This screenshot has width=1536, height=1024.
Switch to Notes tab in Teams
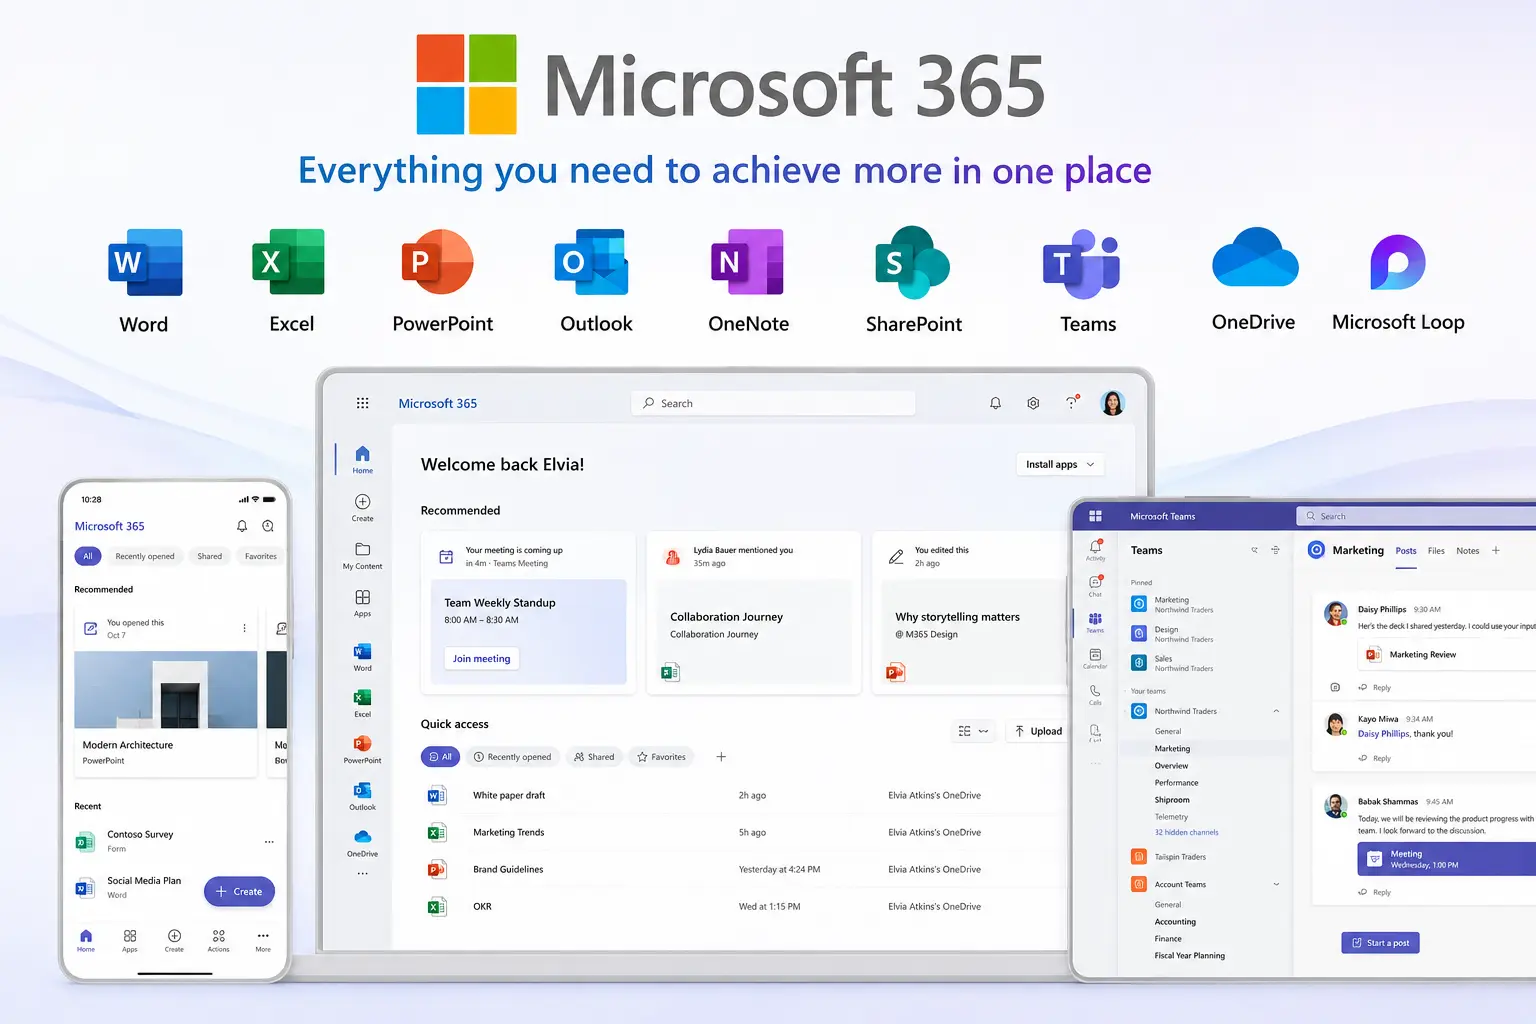(x=1467, y=551)
